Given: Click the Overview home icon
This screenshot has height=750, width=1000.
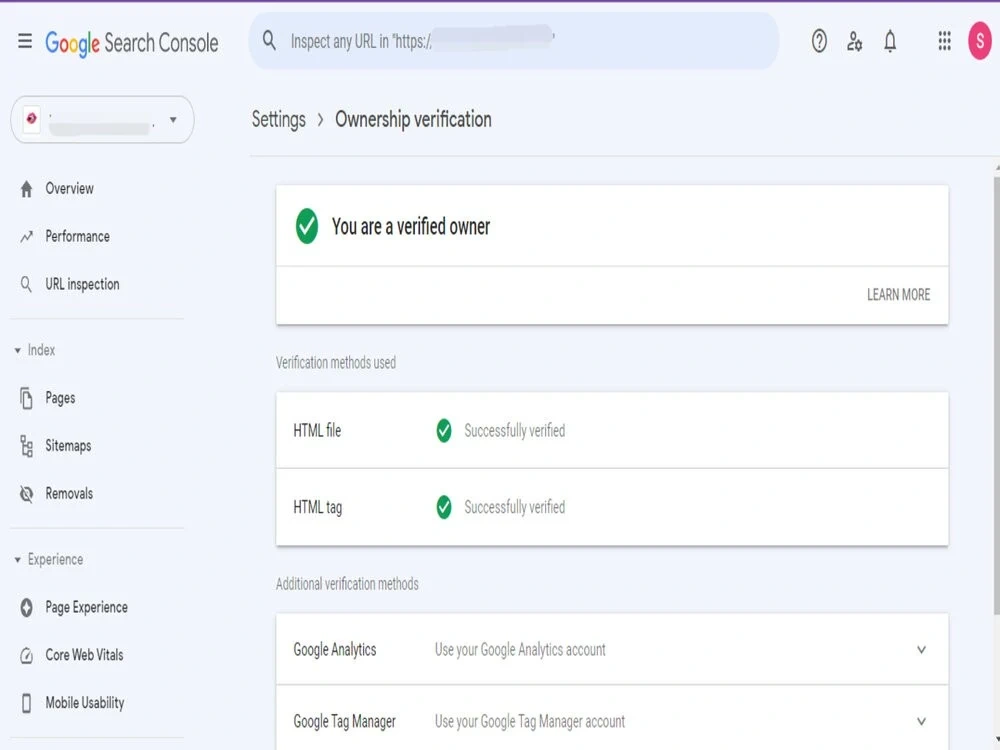Looking at the screenshot, I should coord(26,189).
